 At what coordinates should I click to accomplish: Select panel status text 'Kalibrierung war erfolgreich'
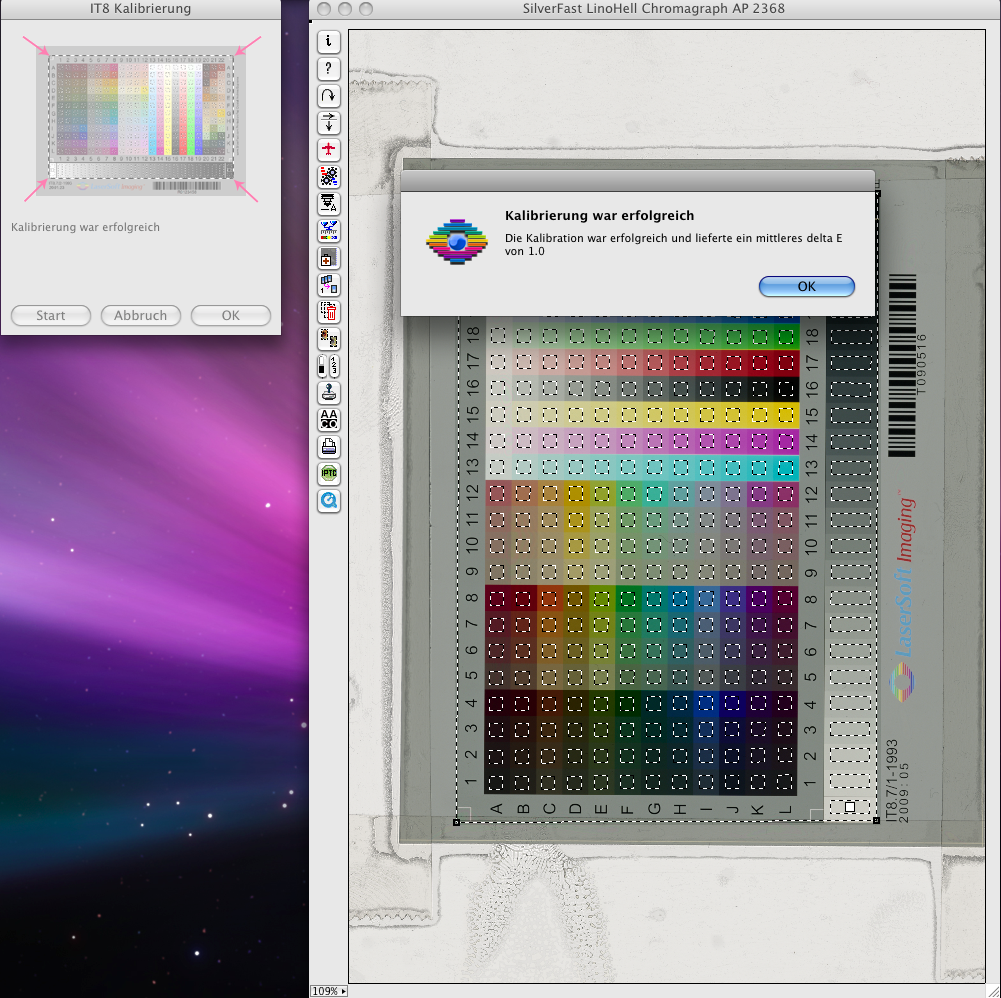click(86, 227)
